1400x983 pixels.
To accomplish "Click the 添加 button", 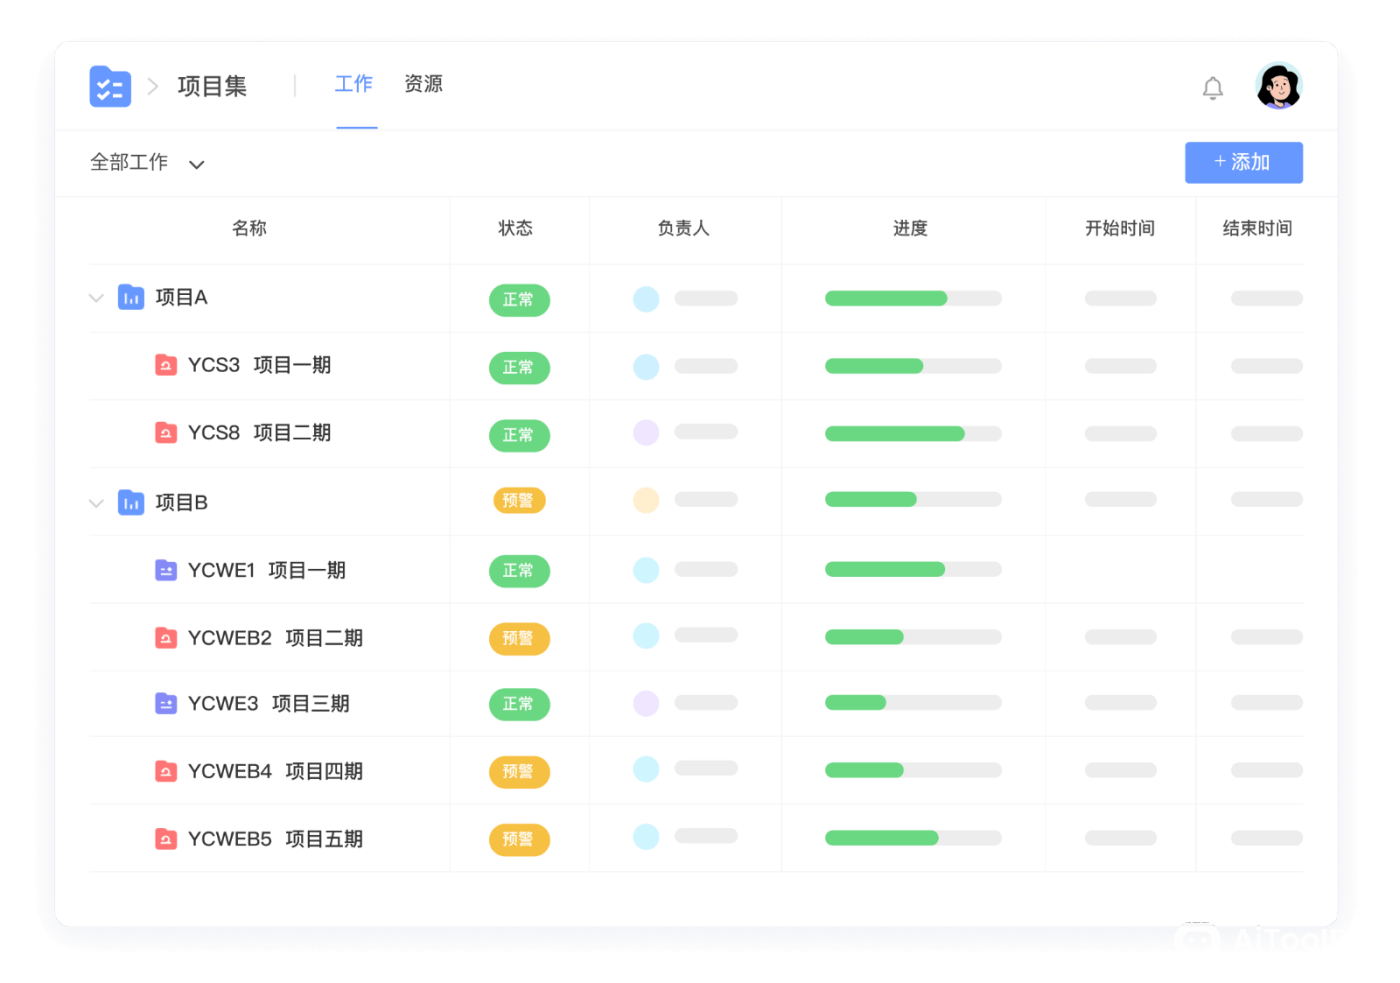I will point(1243,162).
